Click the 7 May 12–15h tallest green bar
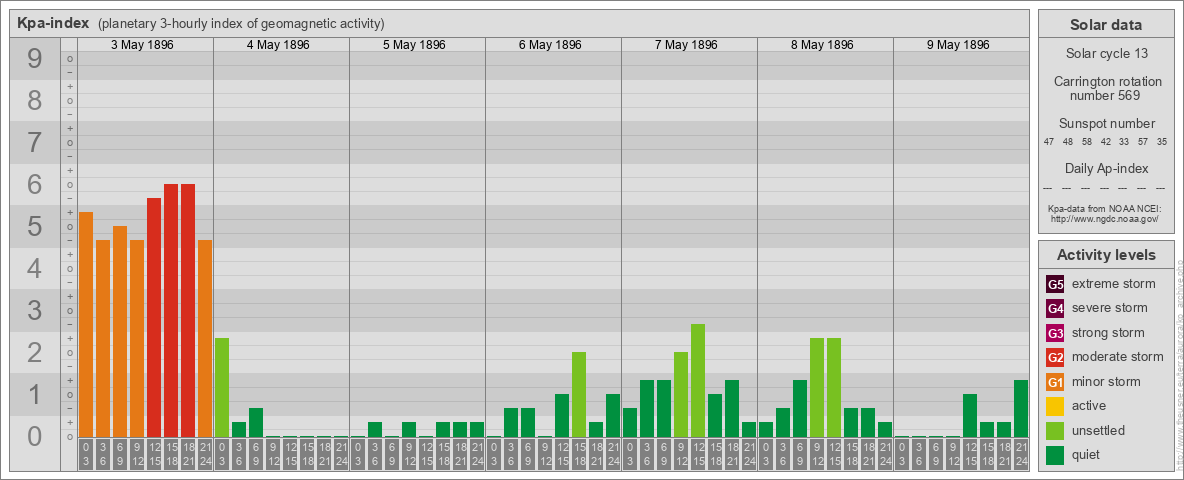Image resolution: width=1184 pixels, height=480 pixels. coord(698,380)
